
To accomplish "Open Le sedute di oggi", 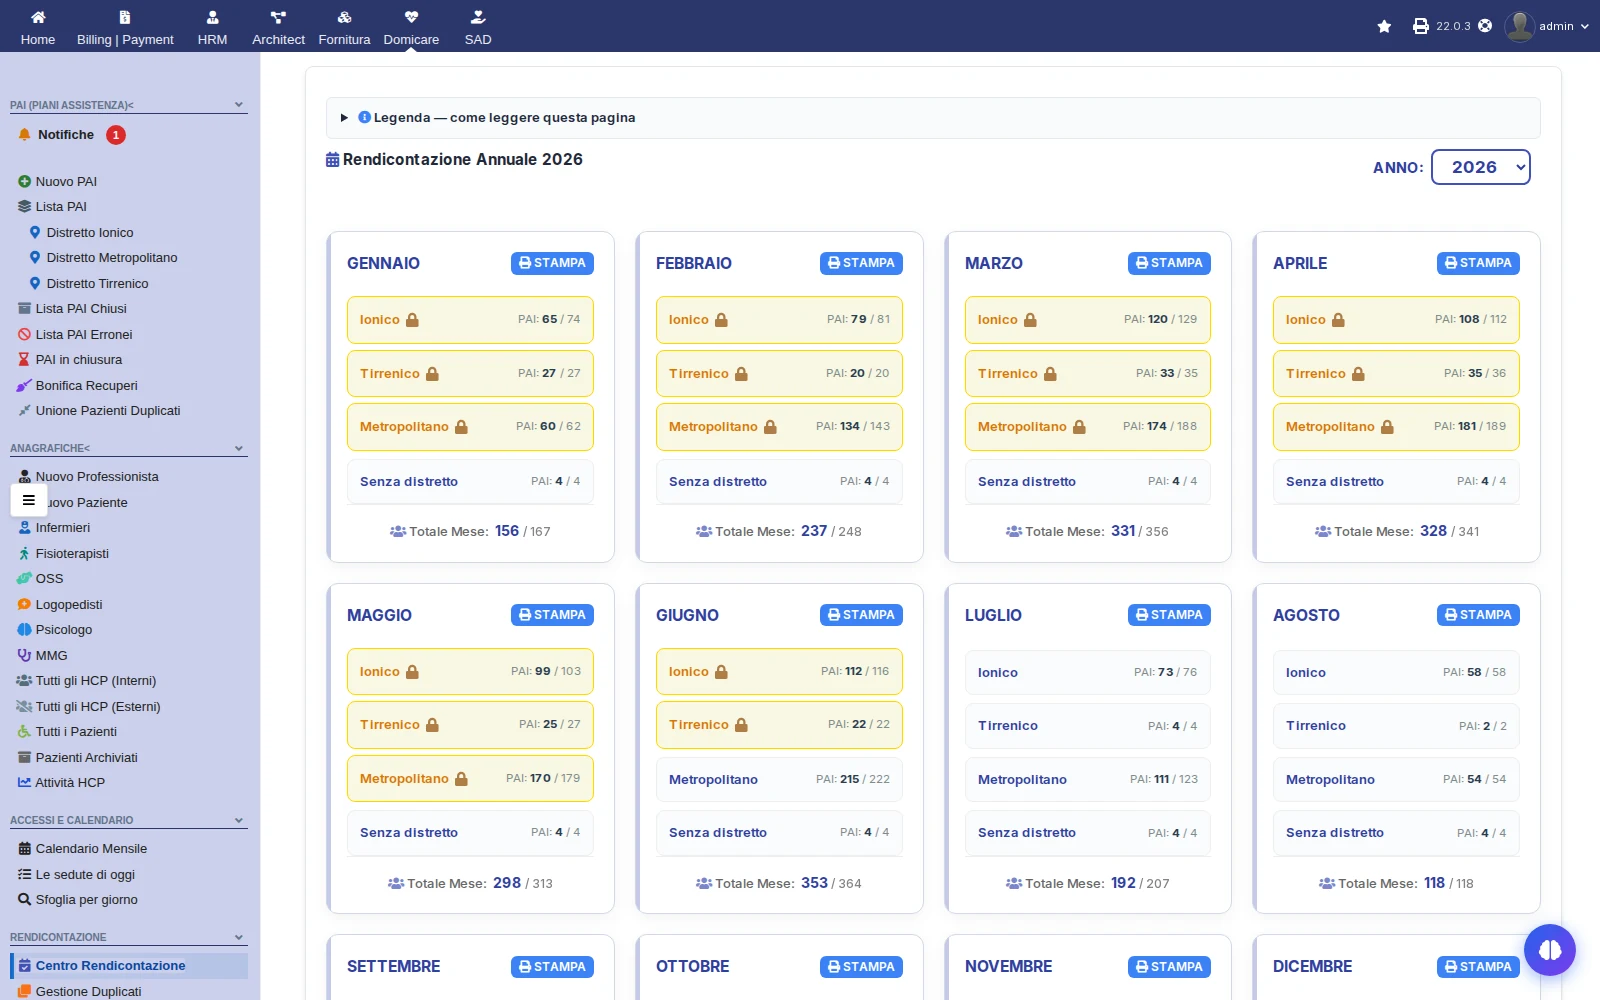I will [x=85, y=875].
